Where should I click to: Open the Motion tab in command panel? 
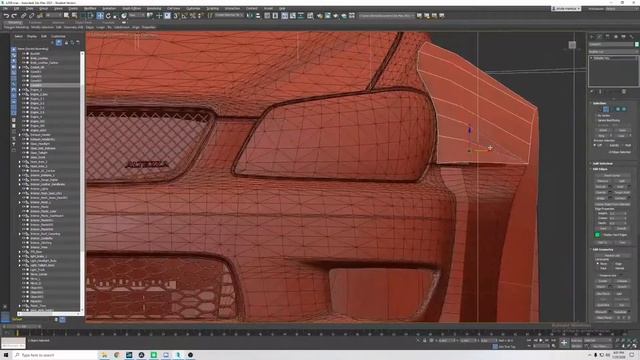coord(616,37)
